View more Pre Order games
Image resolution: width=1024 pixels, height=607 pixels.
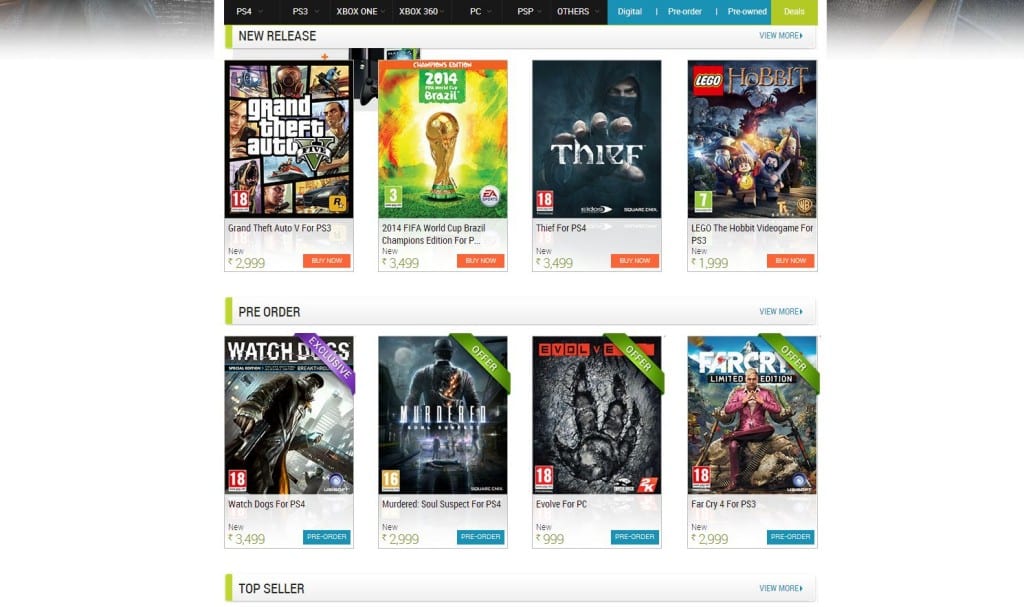click(x=780, y=312)
